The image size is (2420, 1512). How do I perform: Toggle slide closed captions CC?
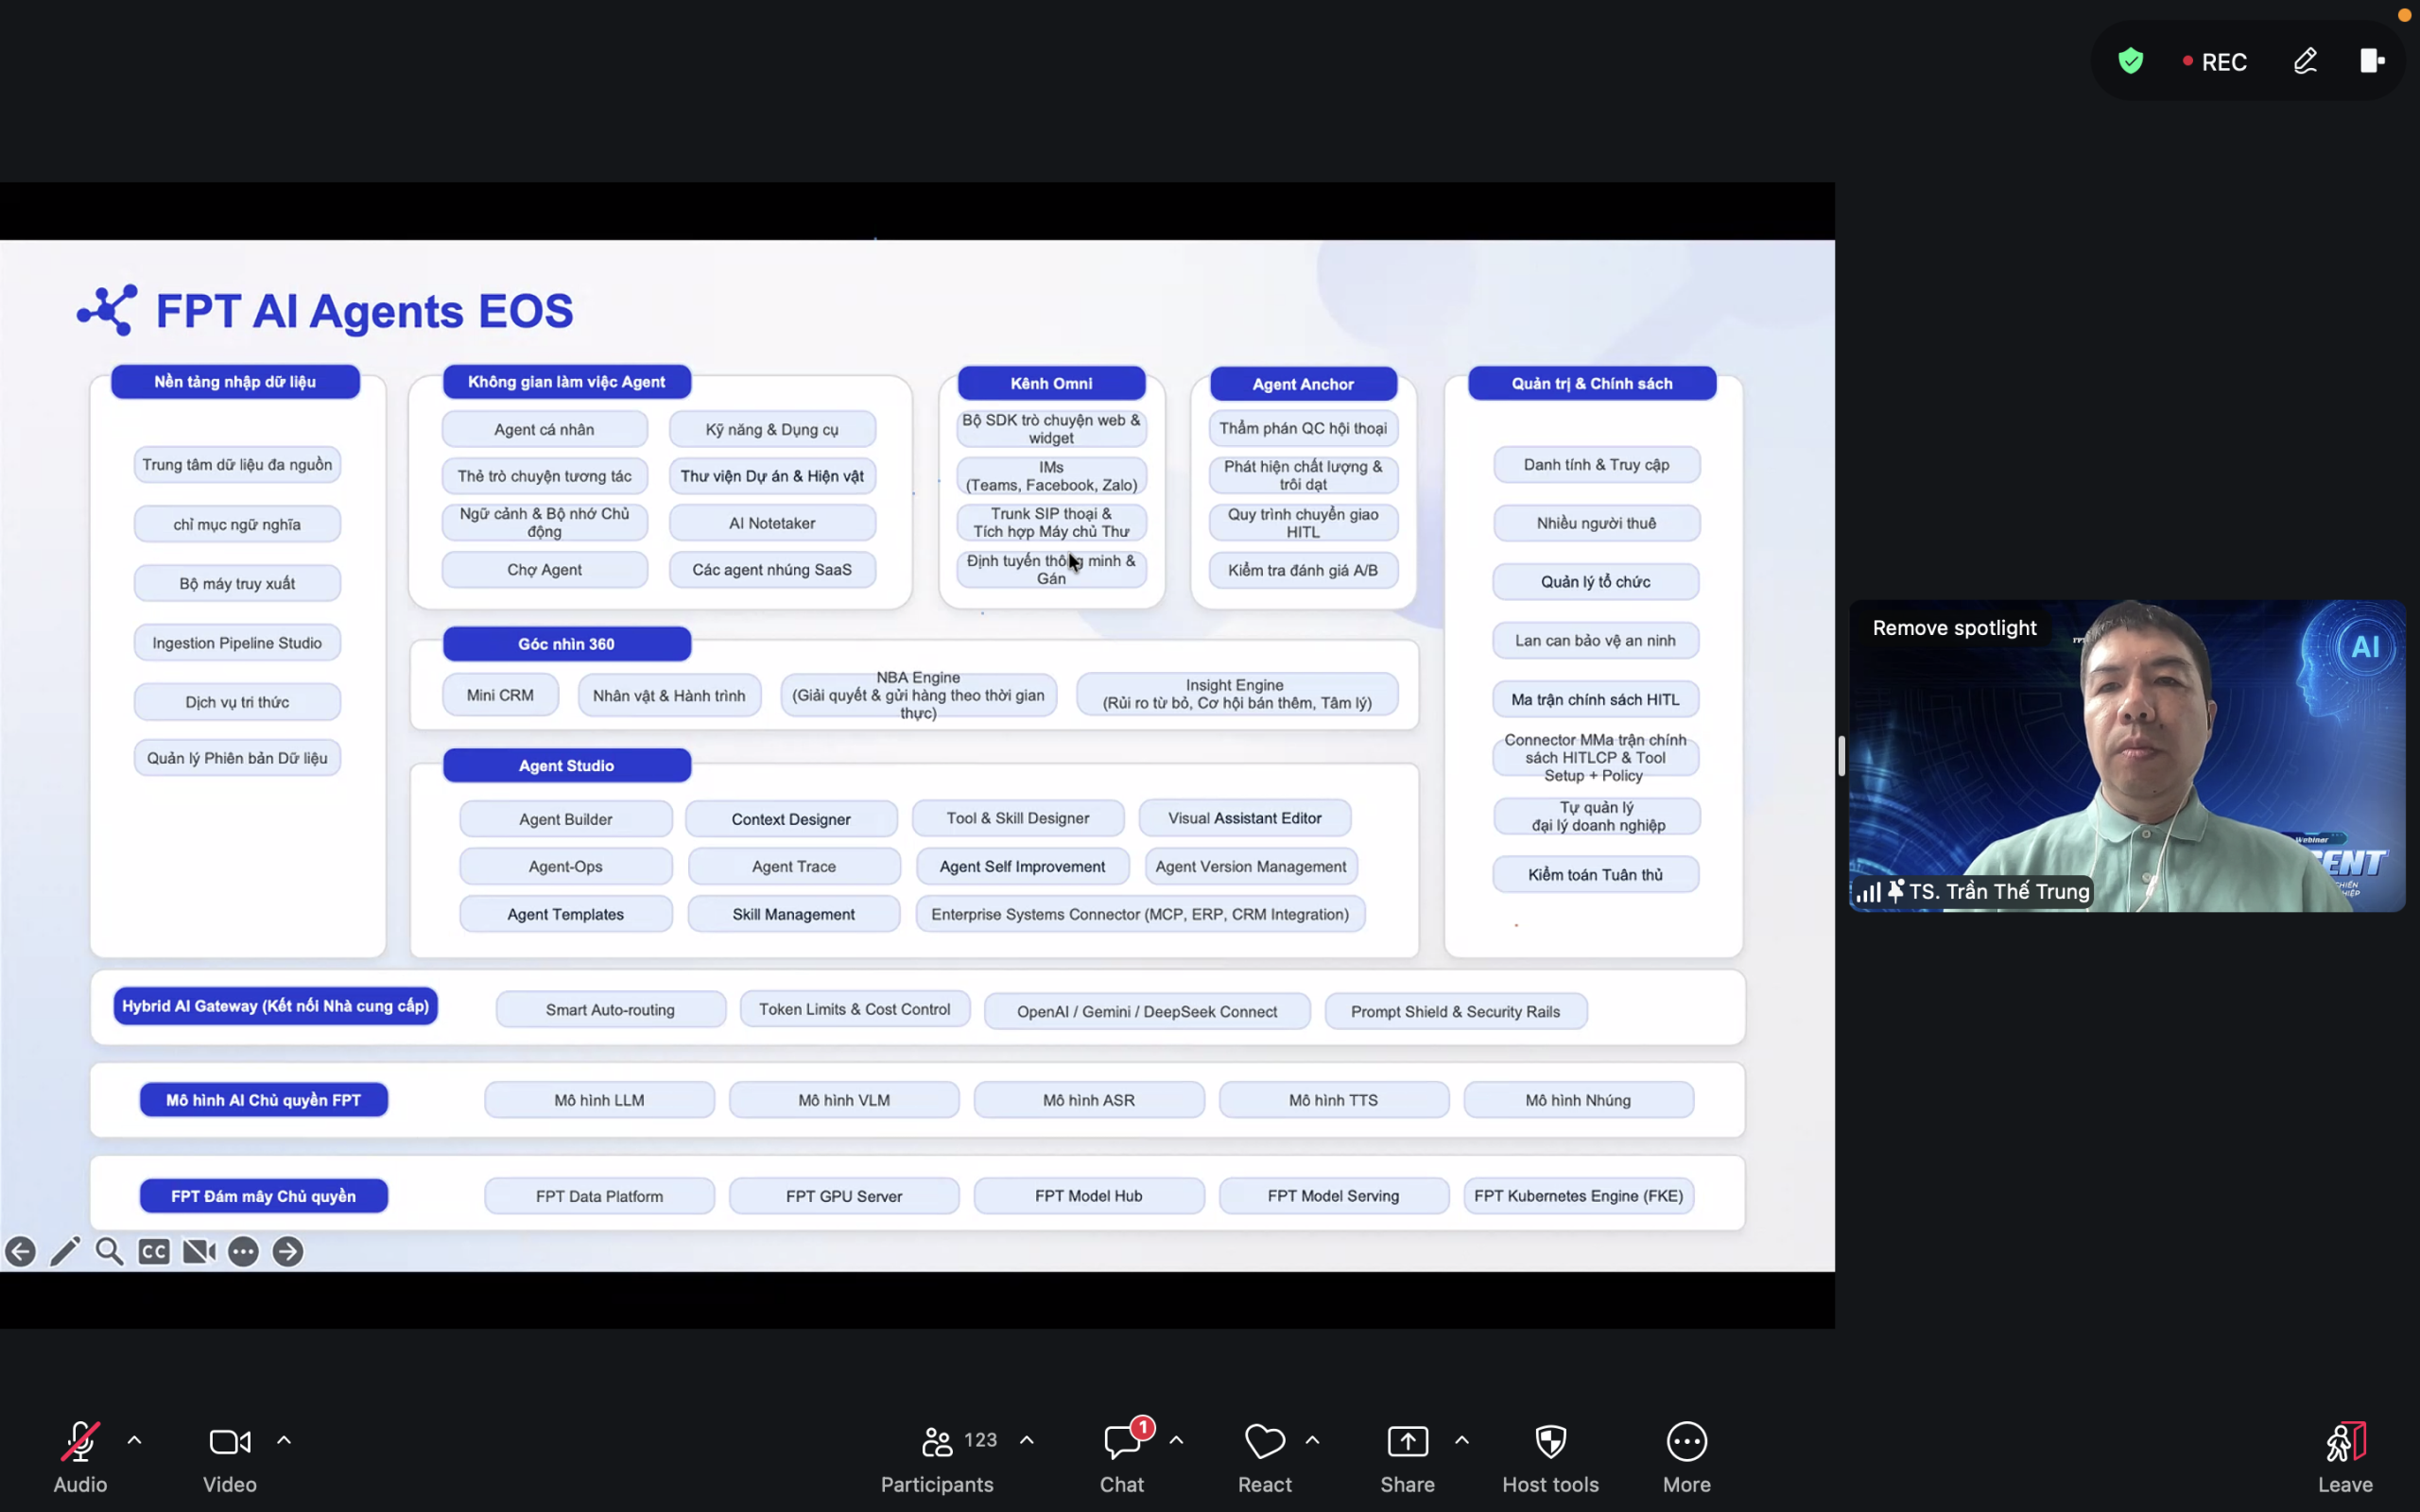154,1251
